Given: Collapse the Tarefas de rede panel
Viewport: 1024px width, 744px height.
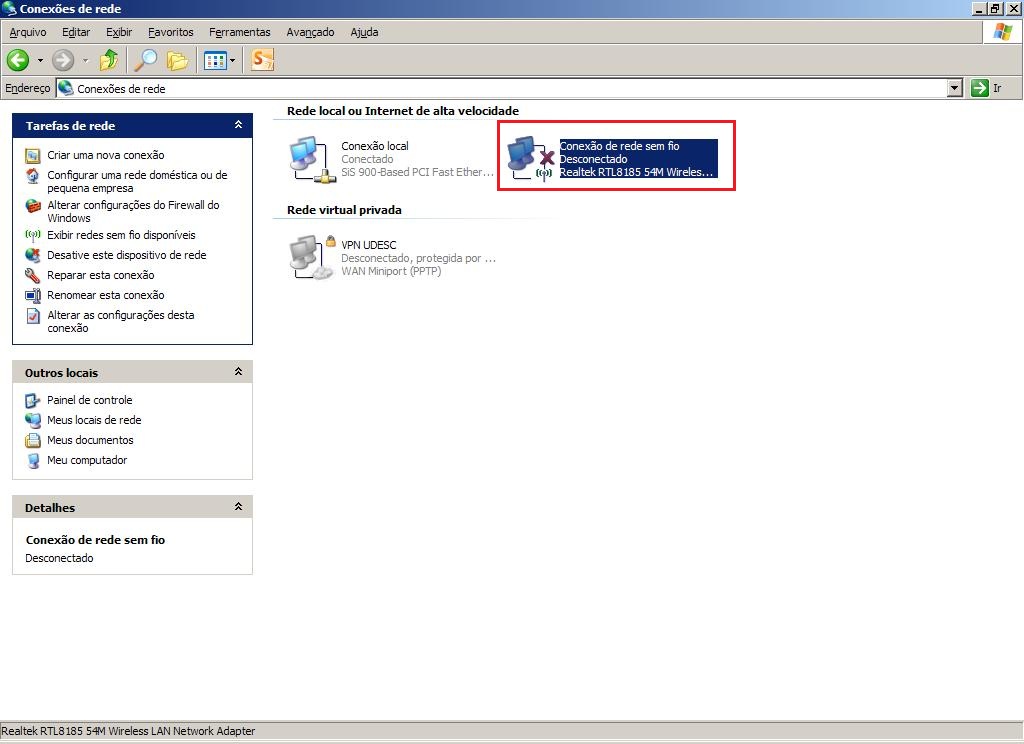Looking at the screenshot, I should [238, 125].
